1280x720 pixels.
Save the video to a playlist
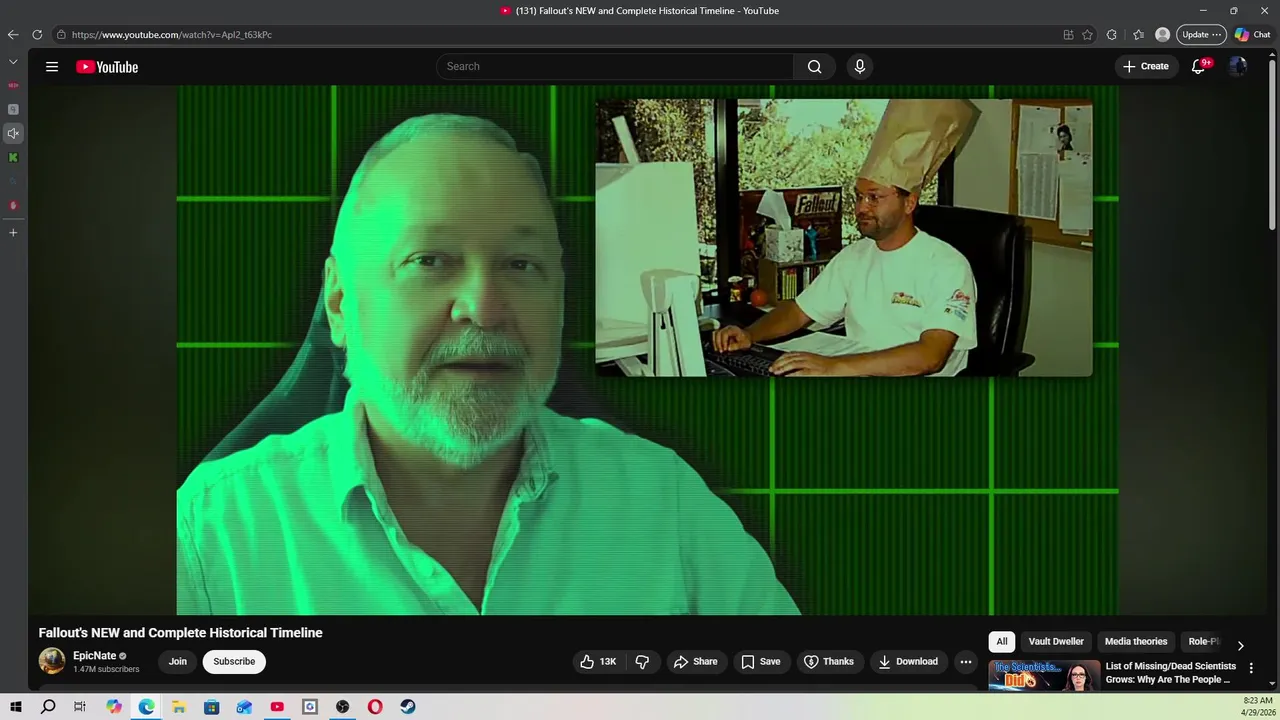click(x=760, y=661)
